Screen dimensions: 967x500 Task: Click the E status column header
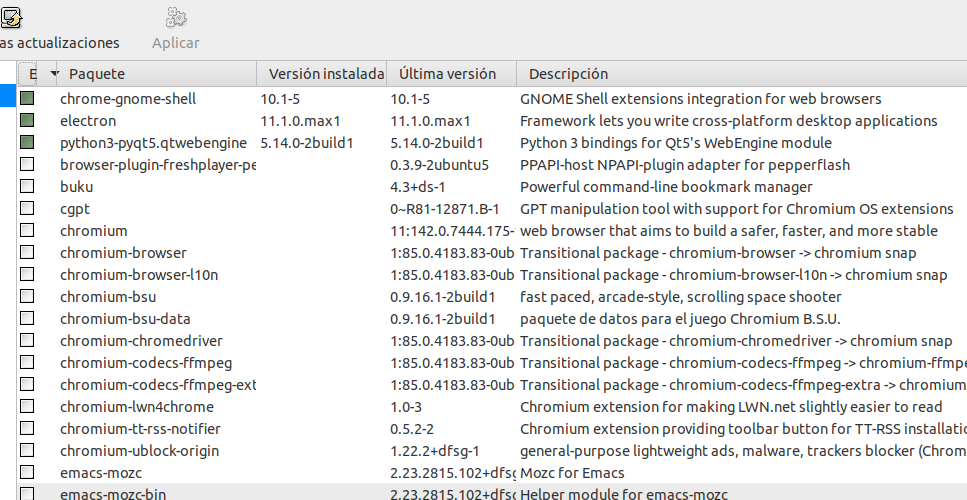(x=31, y=74)
